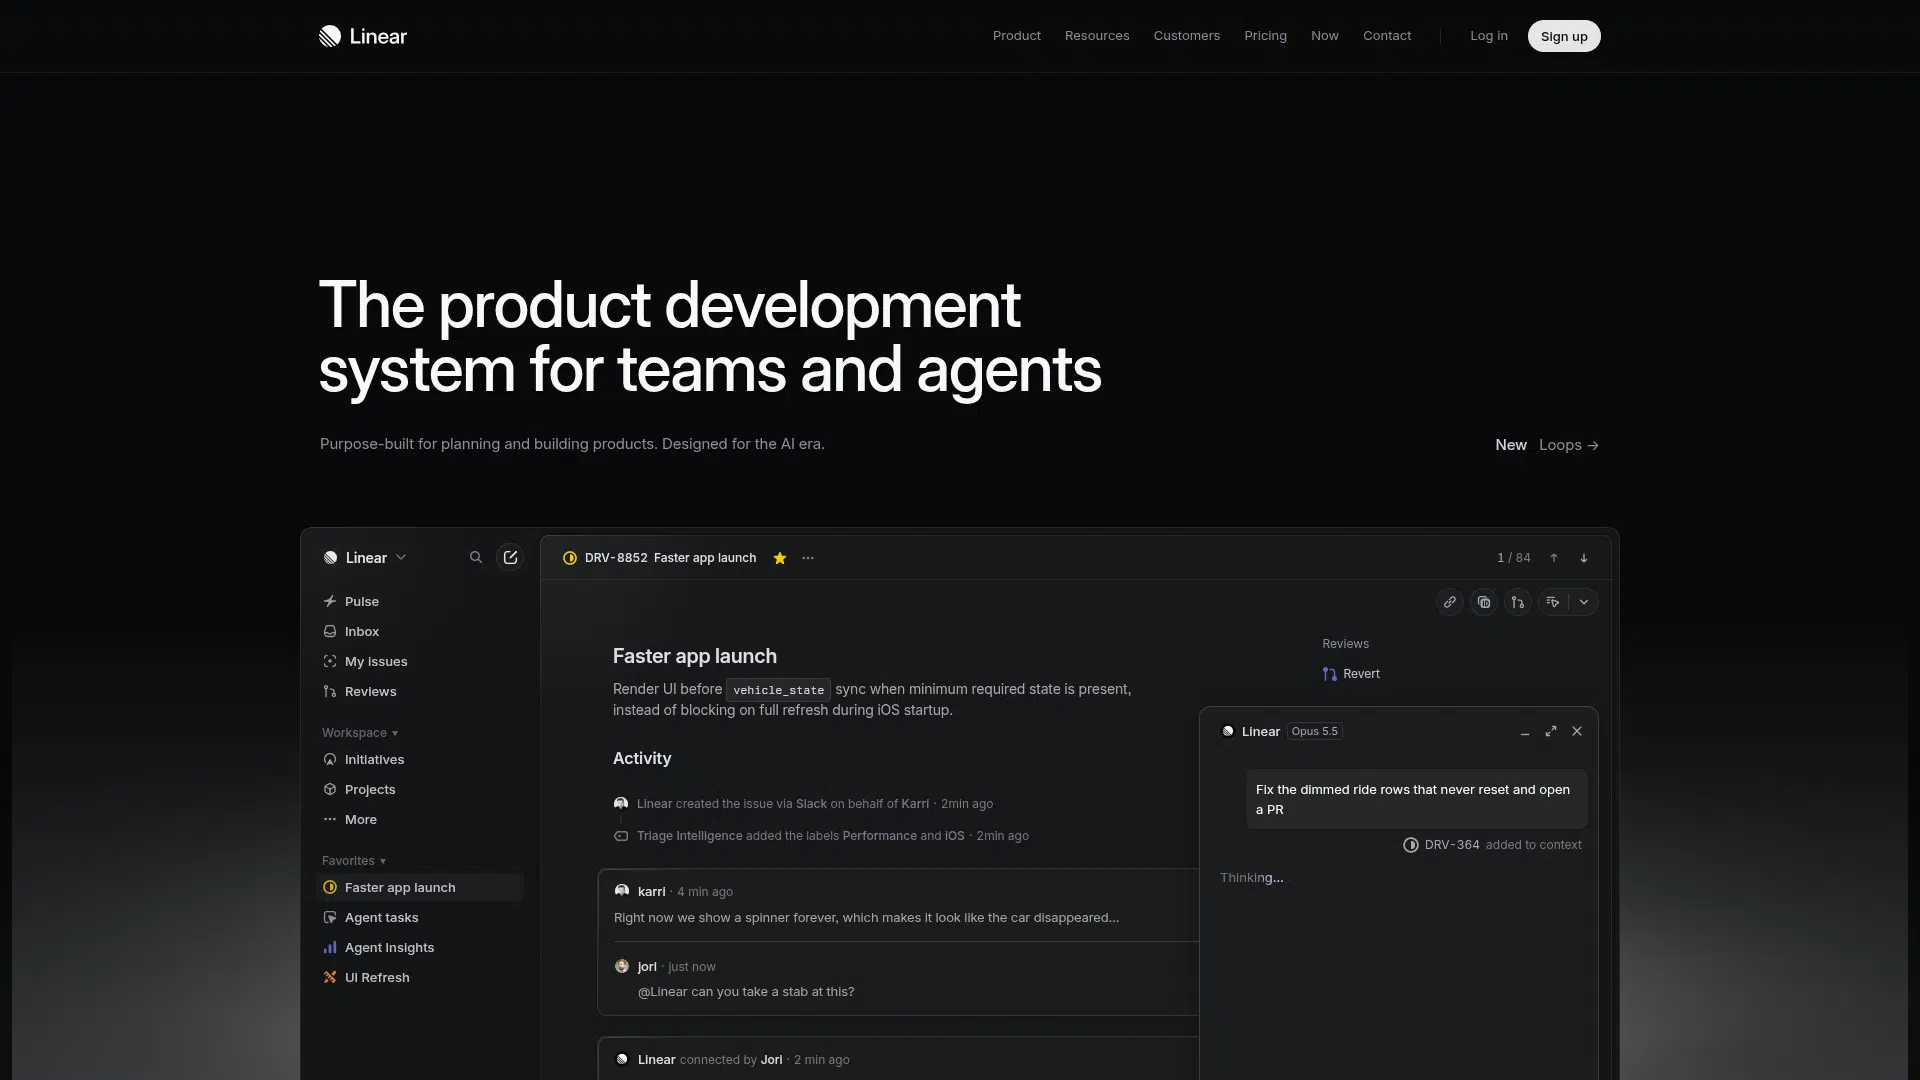Open the Agent tasks favorite

coord(420,917)
